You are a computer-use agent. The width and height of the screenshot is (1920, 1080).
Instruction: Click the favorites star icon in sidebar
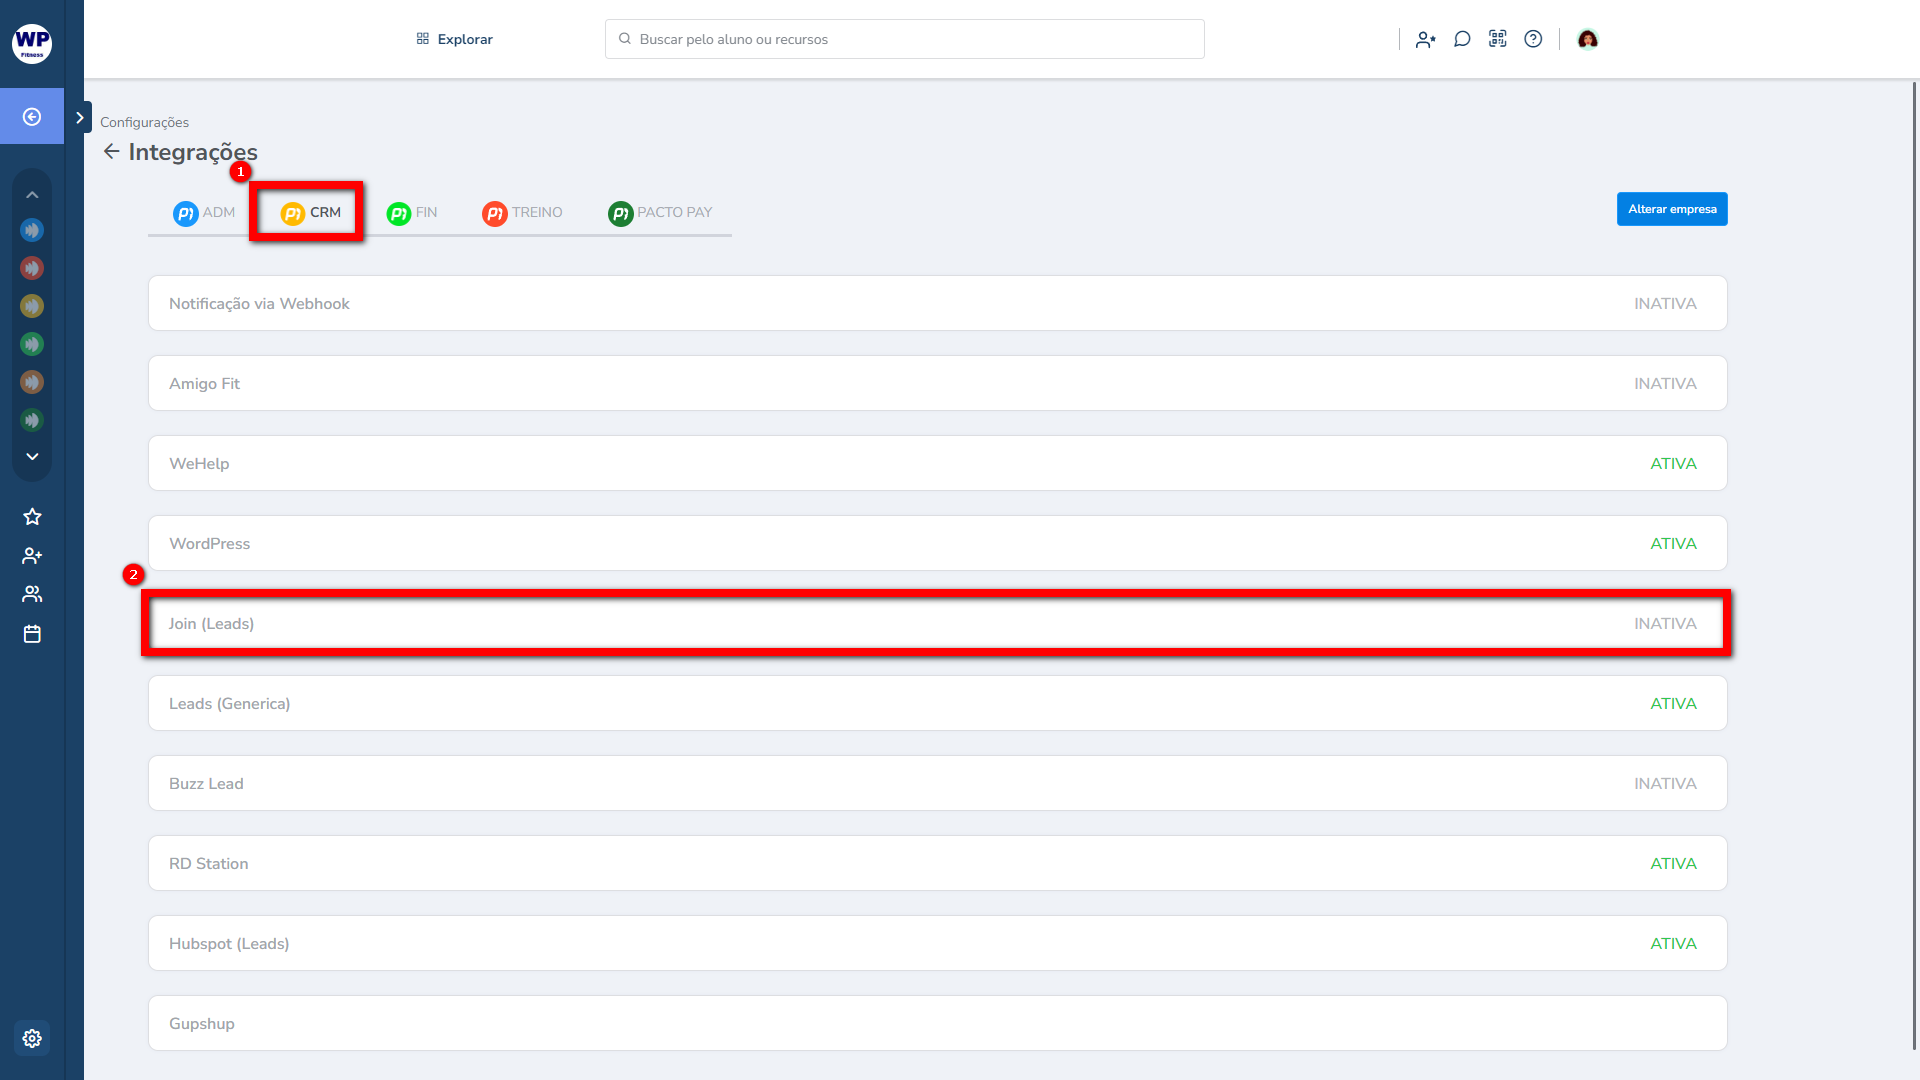[32, 517]
